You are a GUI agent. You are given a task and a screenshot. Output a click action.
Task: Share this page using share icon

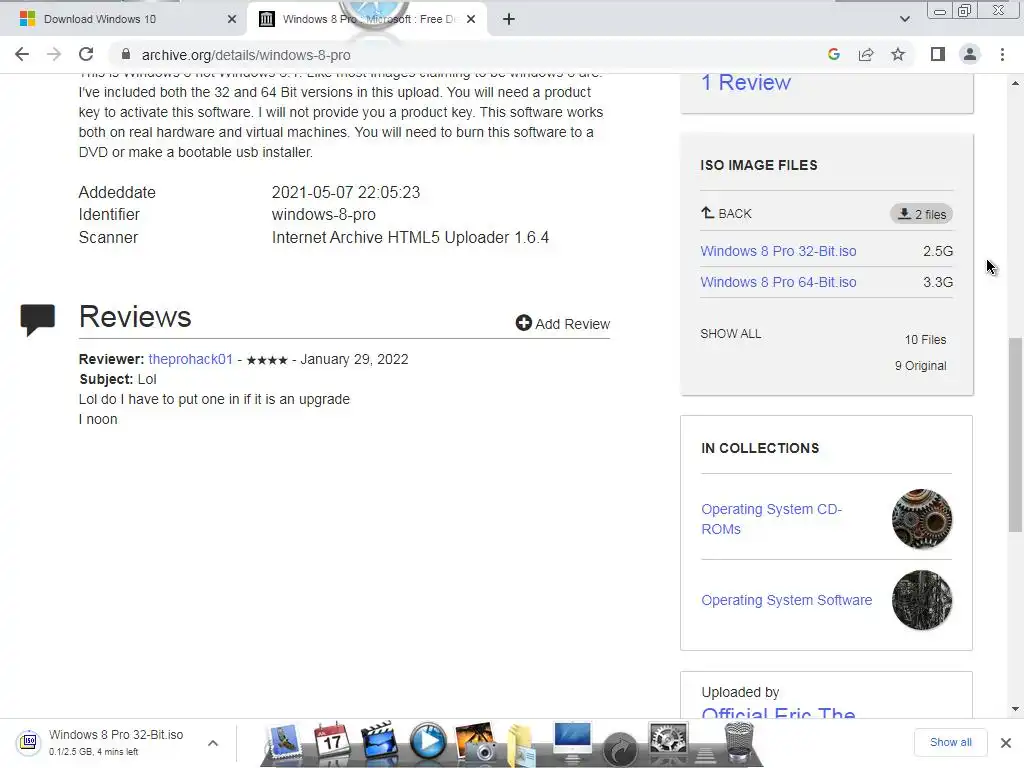click(866, 54)
